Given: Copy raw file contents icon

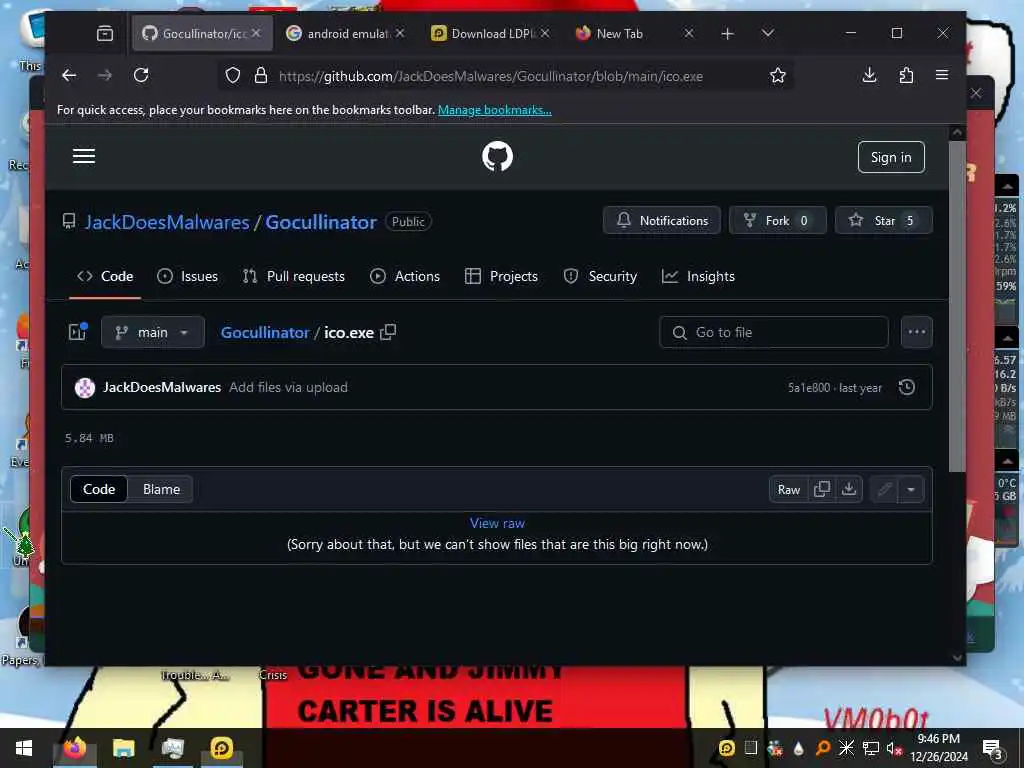Looking at the screenshot, I should point(822,489).
